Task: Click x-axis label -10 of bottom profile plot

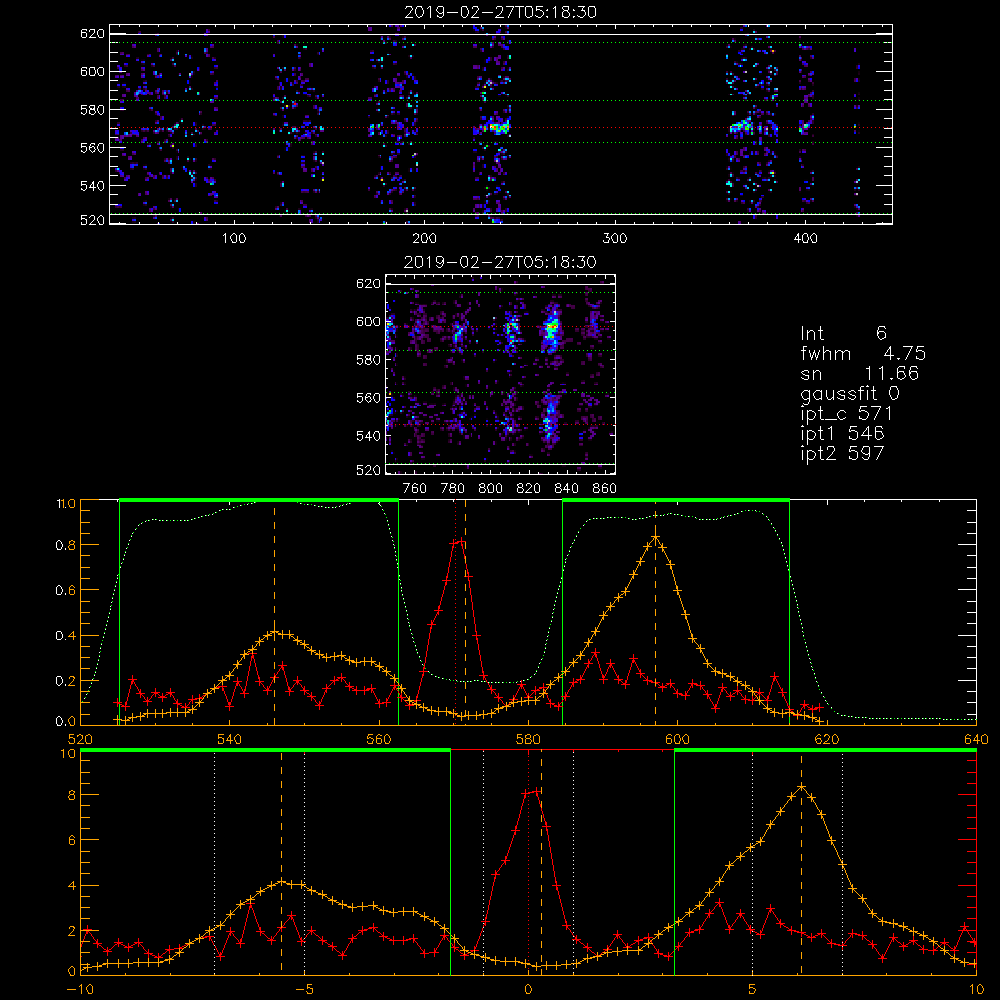Action: pos(80,989)
